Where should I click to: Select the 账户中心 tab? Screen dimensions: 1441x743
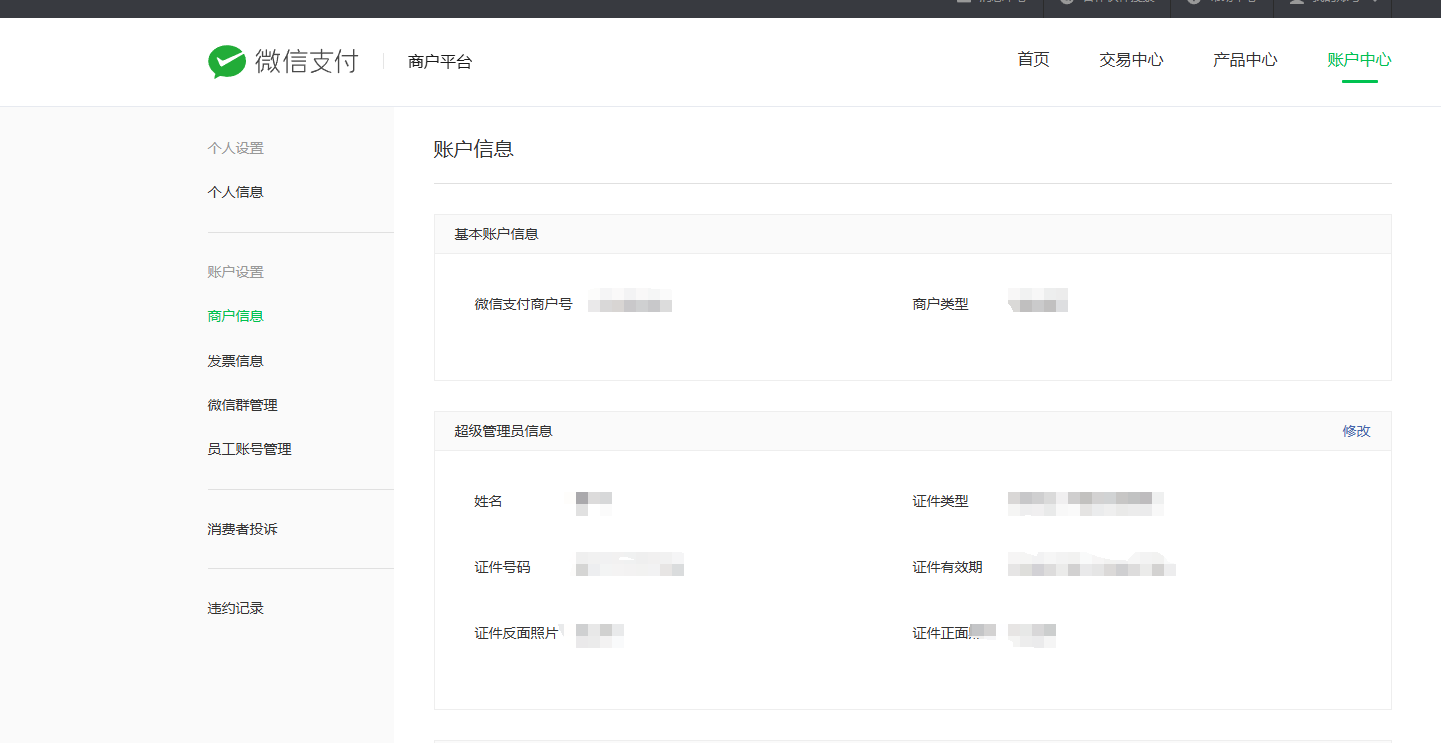pyautogui.click(x=1359, y=60)
